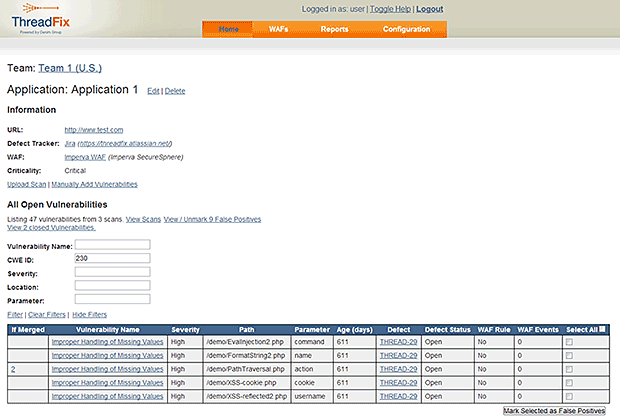Open vulnerability name in FormatString2.php row
The image size is (620, 420).
click(x=107, y=356)
